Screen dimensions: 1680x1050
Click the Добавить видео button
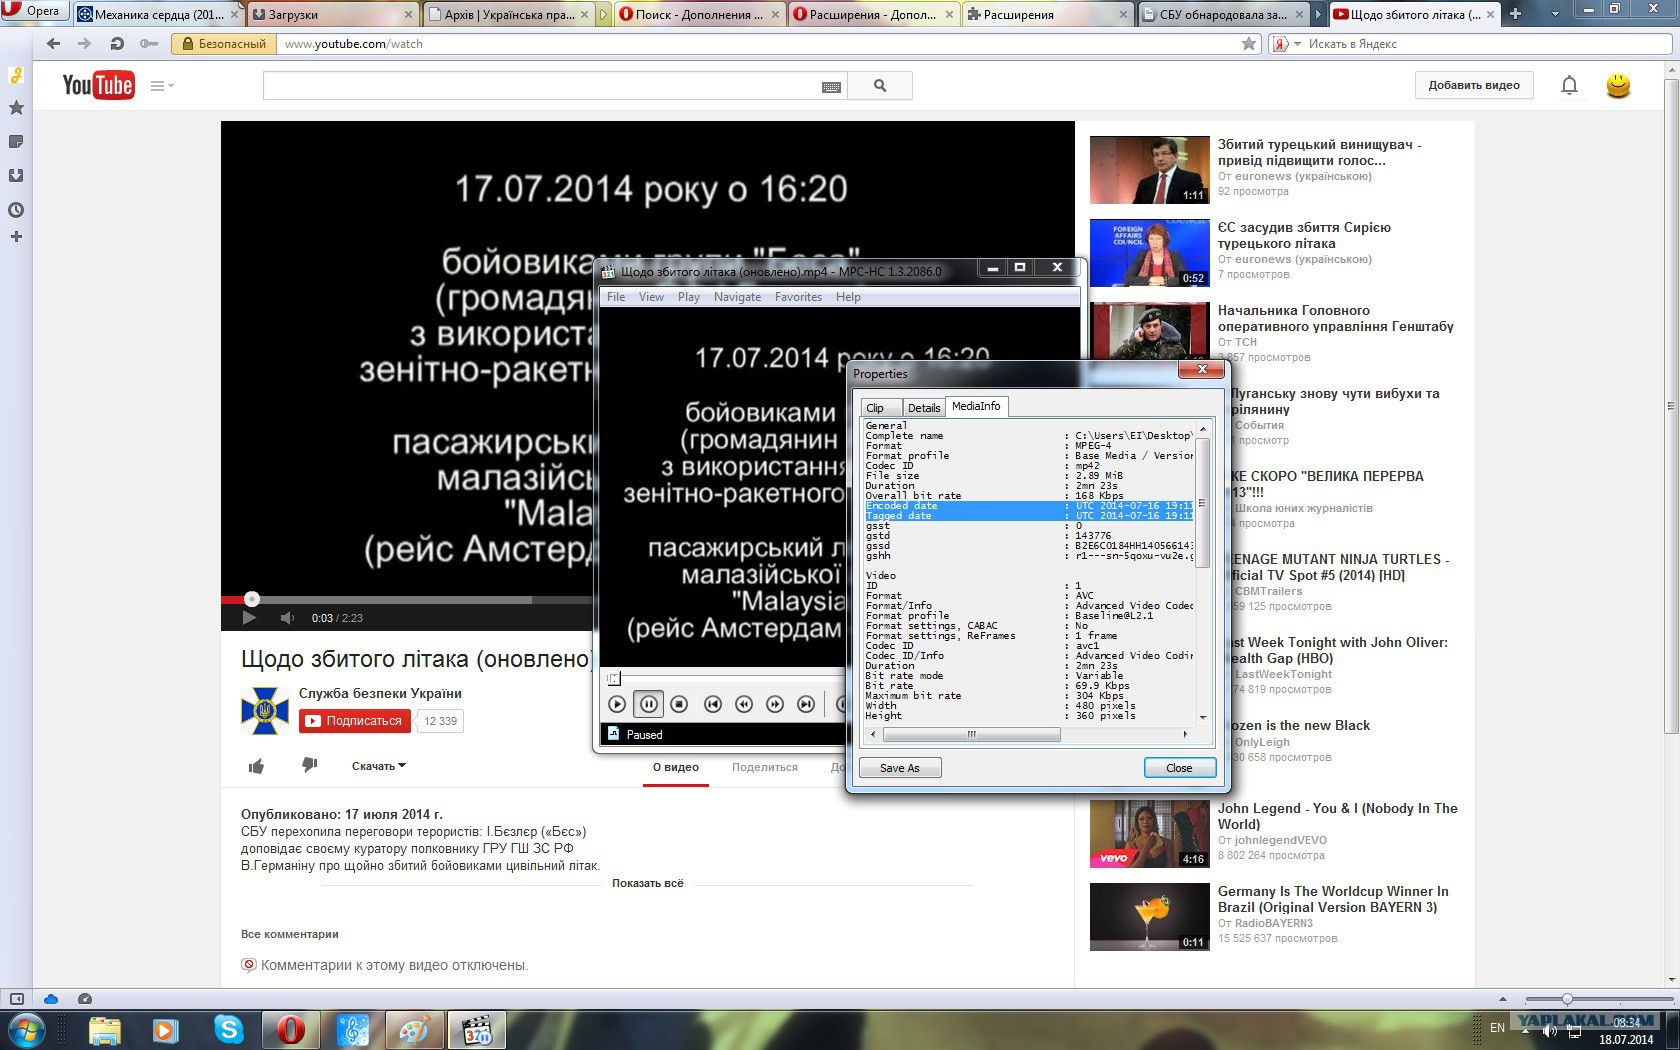click(1474, 86)
